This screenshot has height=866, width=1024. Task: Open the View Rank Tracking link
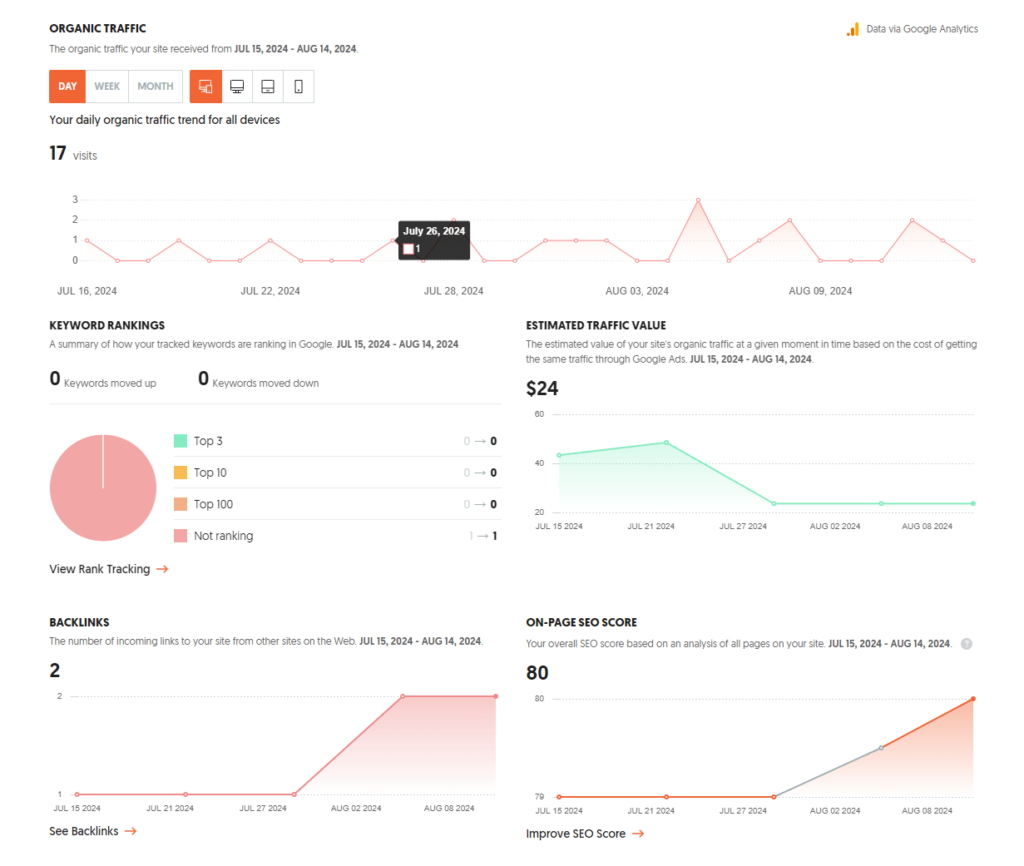point(99,569)
